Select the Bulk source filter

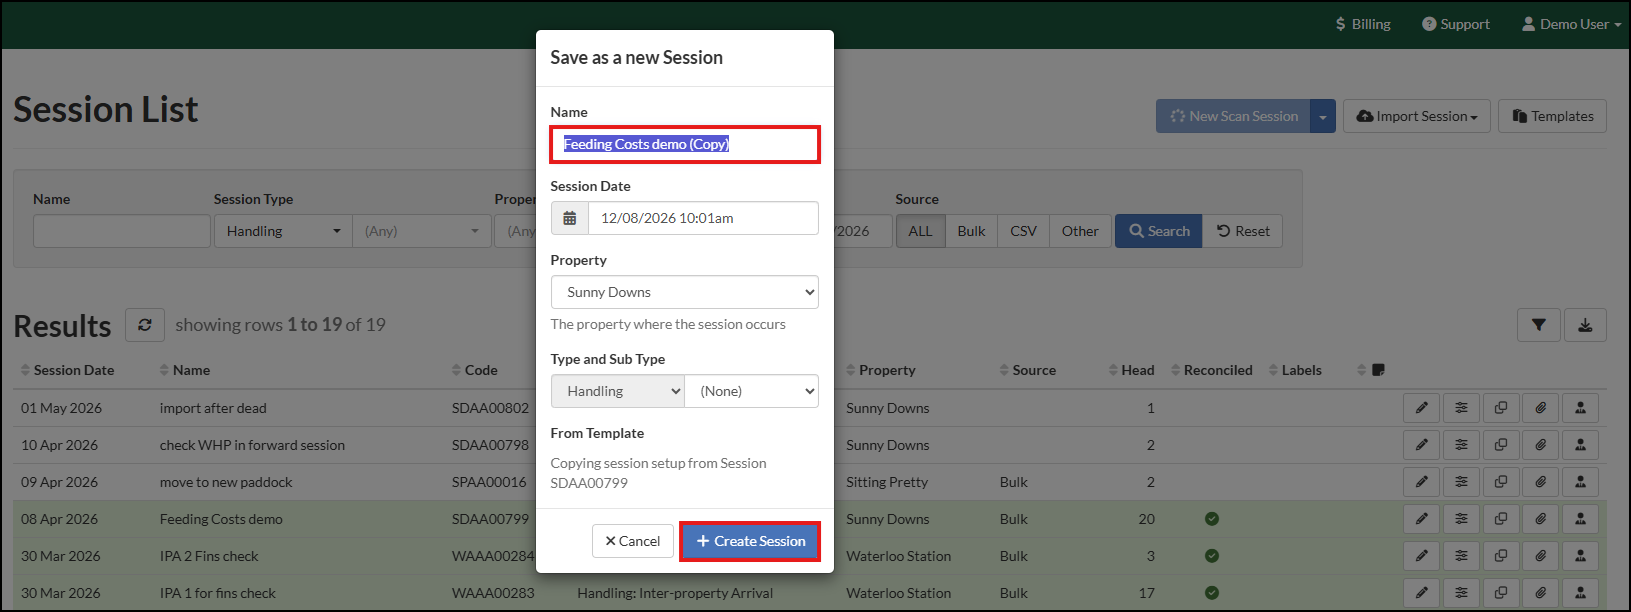click(x=971, y=231)
